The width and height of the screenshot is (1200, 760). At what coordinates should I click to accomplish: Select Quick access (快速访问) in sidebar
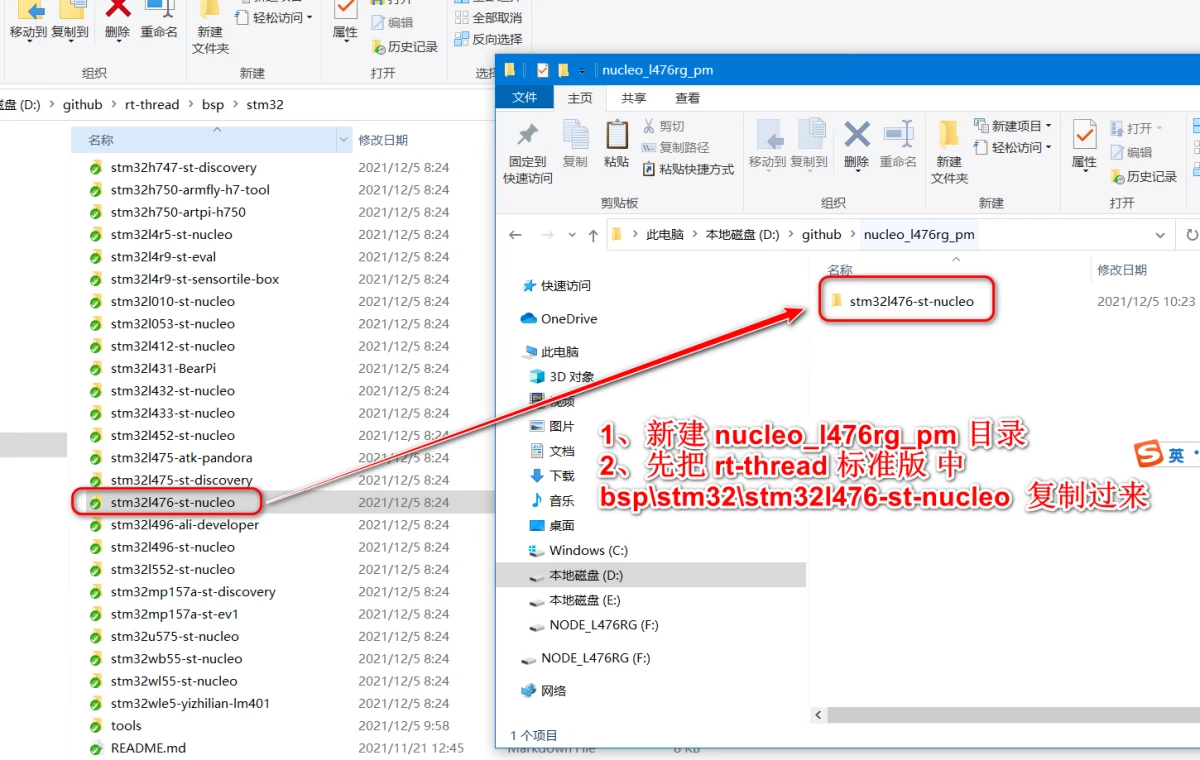point(557,286)
